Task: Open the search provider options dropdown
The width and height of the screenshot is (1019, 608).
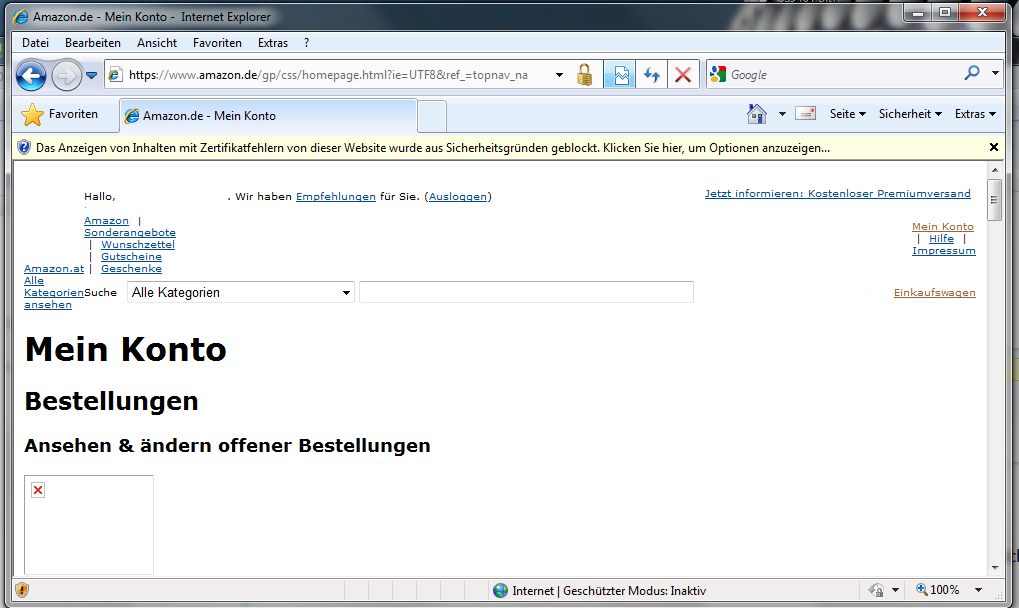Action: [x=995, y=73]
